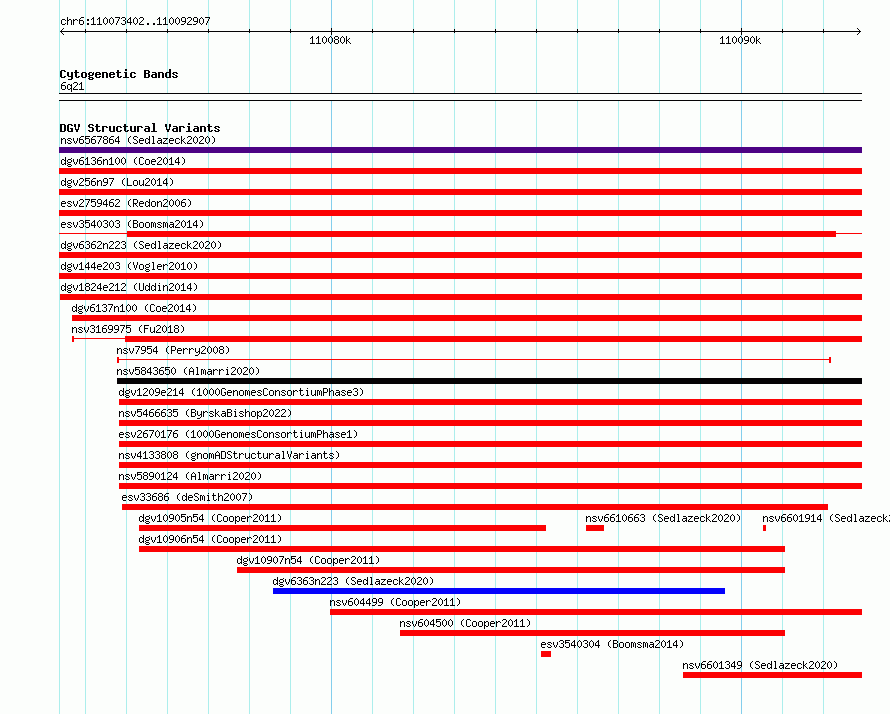Select dgv10907n54 (Cooper2011) label
Screen dimensions: 890x714
(x=308, y=560)
